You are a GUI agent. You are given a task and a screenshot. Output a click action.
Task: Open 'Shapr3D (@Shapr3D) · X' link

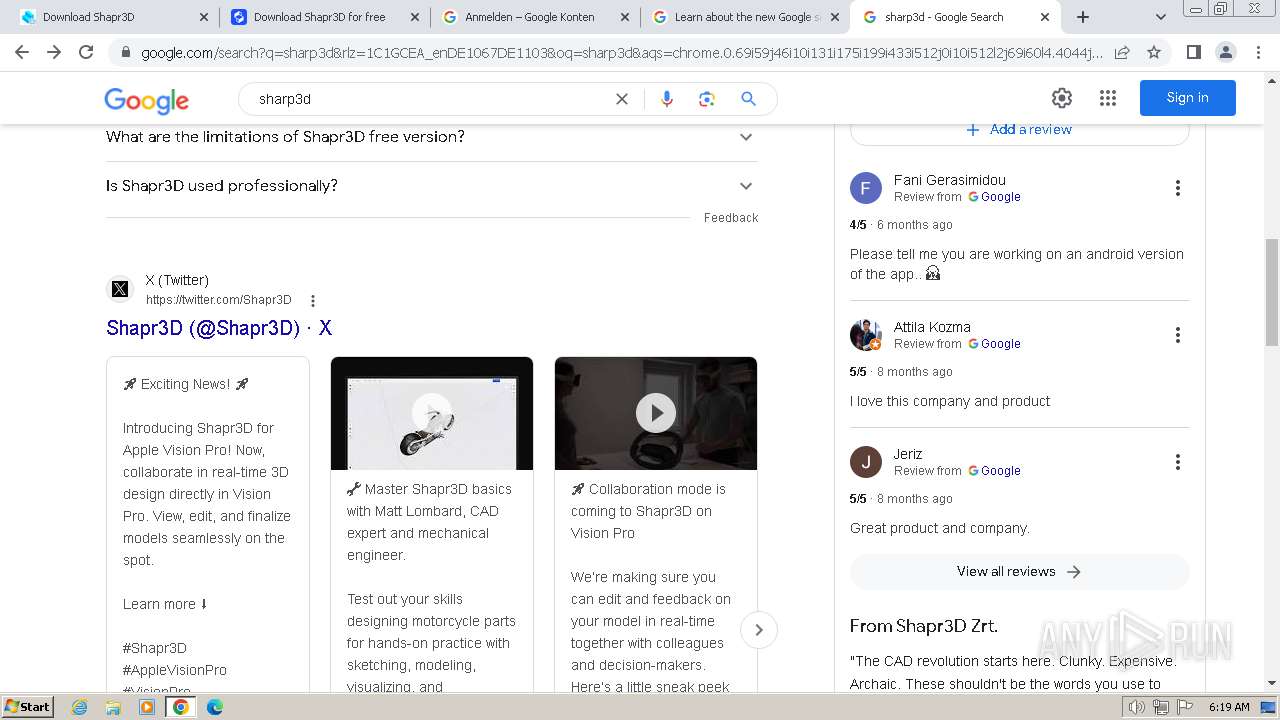219,328
